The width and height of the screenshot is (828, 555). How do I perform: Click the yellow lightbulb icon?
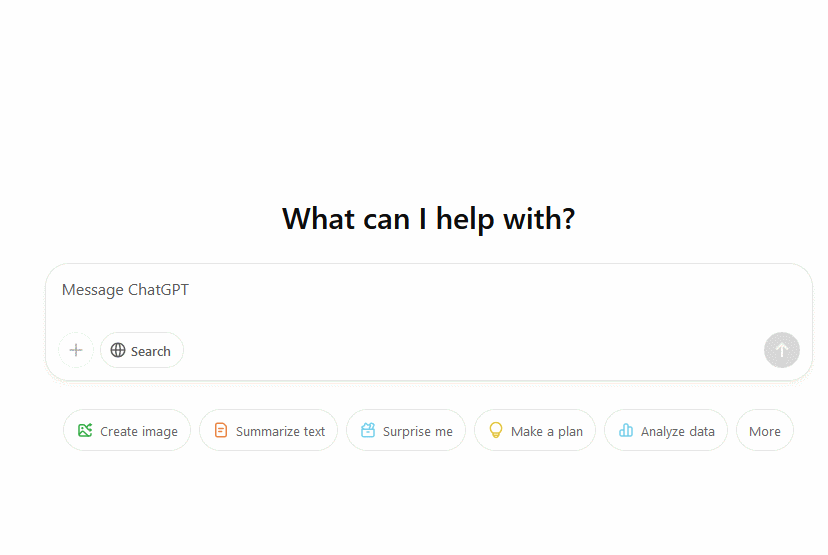tap(495, 430)
